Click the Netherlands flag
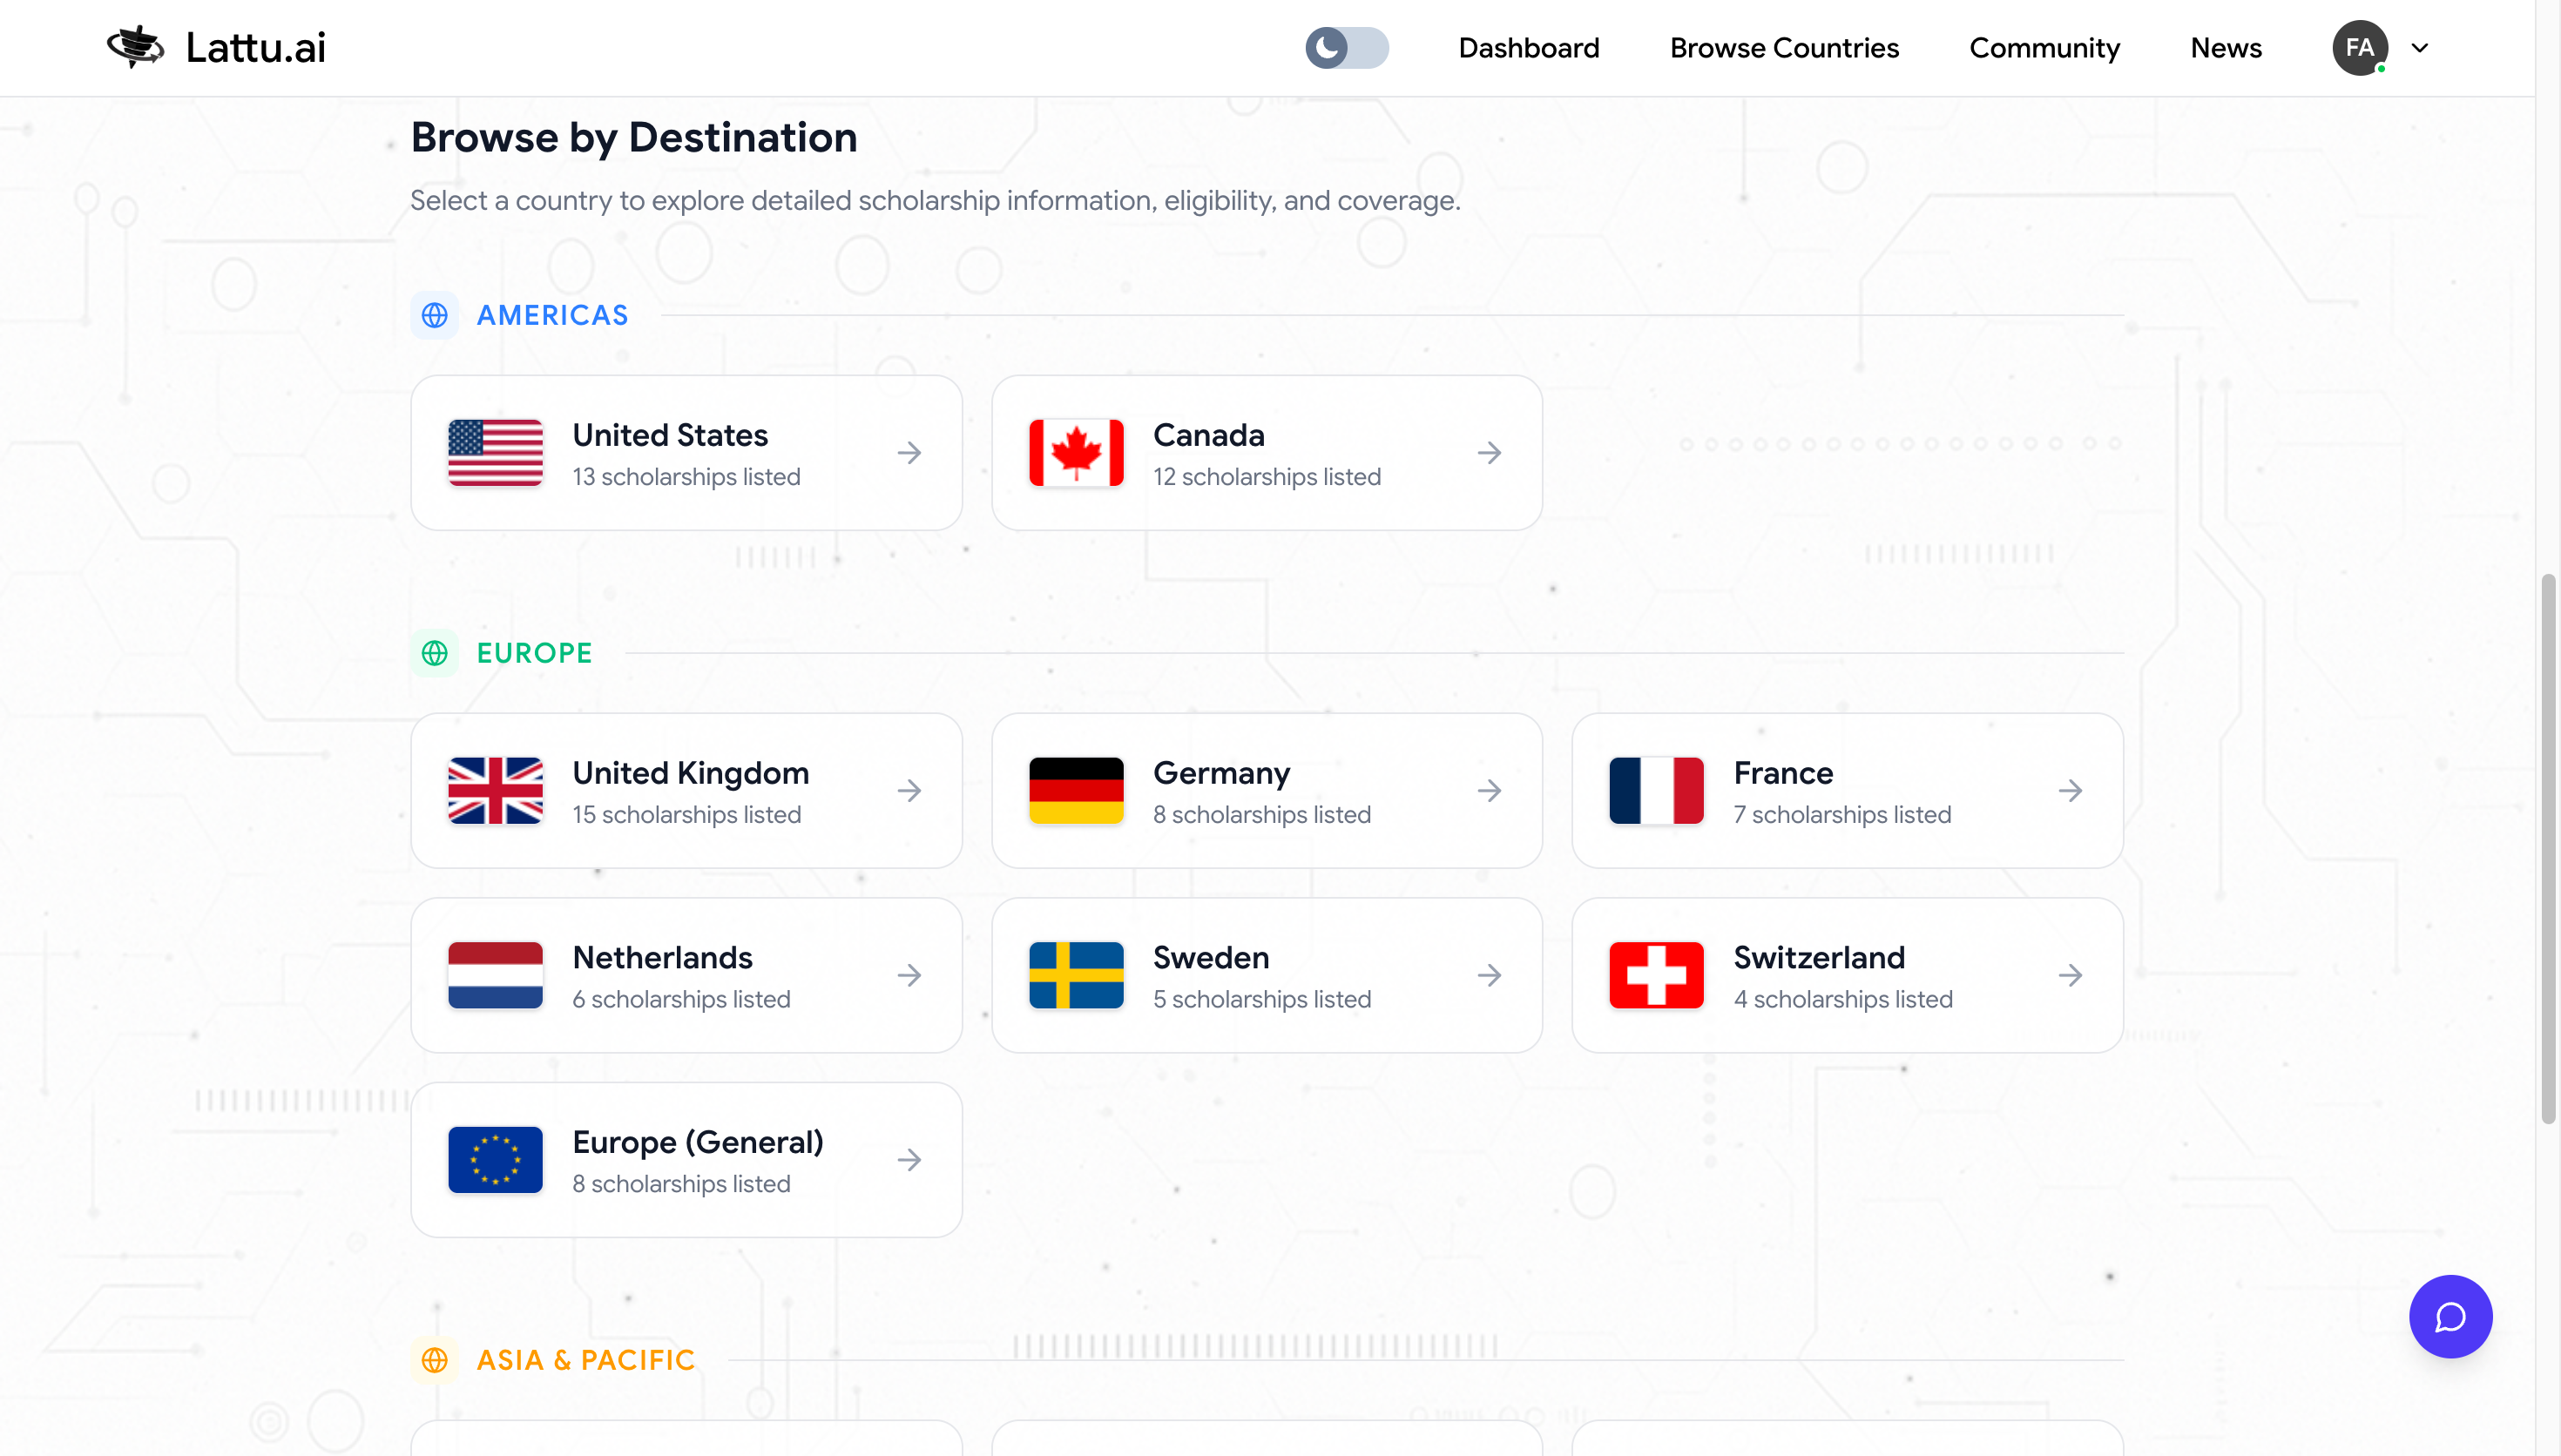Image resolution: width=2561 pixels, height=1456 pixels. [x=495, y=975]
